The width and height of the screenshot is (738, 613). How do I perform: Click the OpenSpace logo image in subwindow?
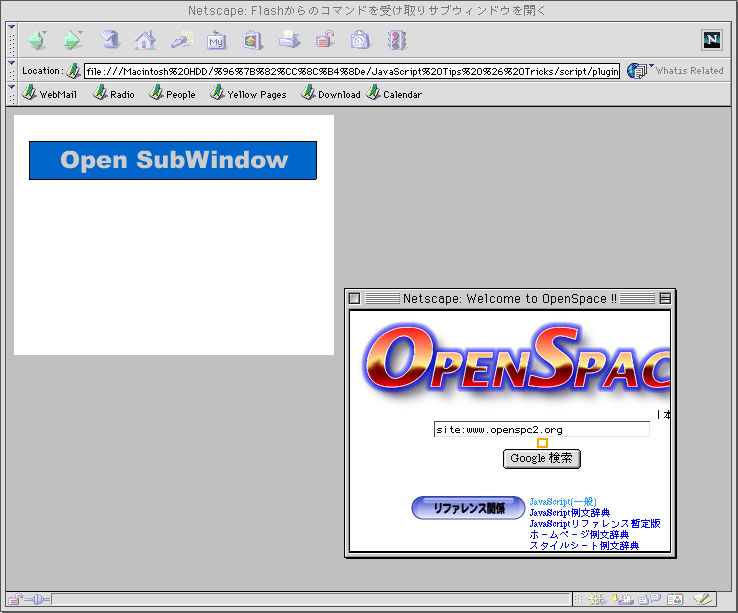[516, 362]
